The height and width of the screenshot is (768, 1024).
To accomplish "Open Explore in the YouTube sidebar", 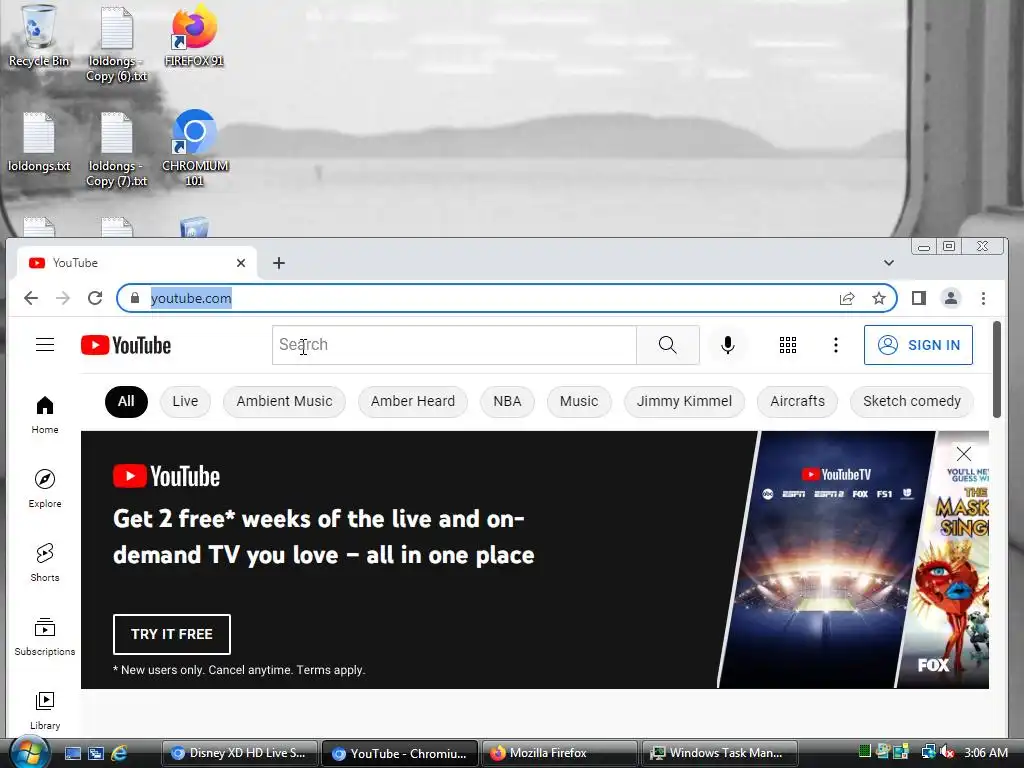I will (44, 488).
